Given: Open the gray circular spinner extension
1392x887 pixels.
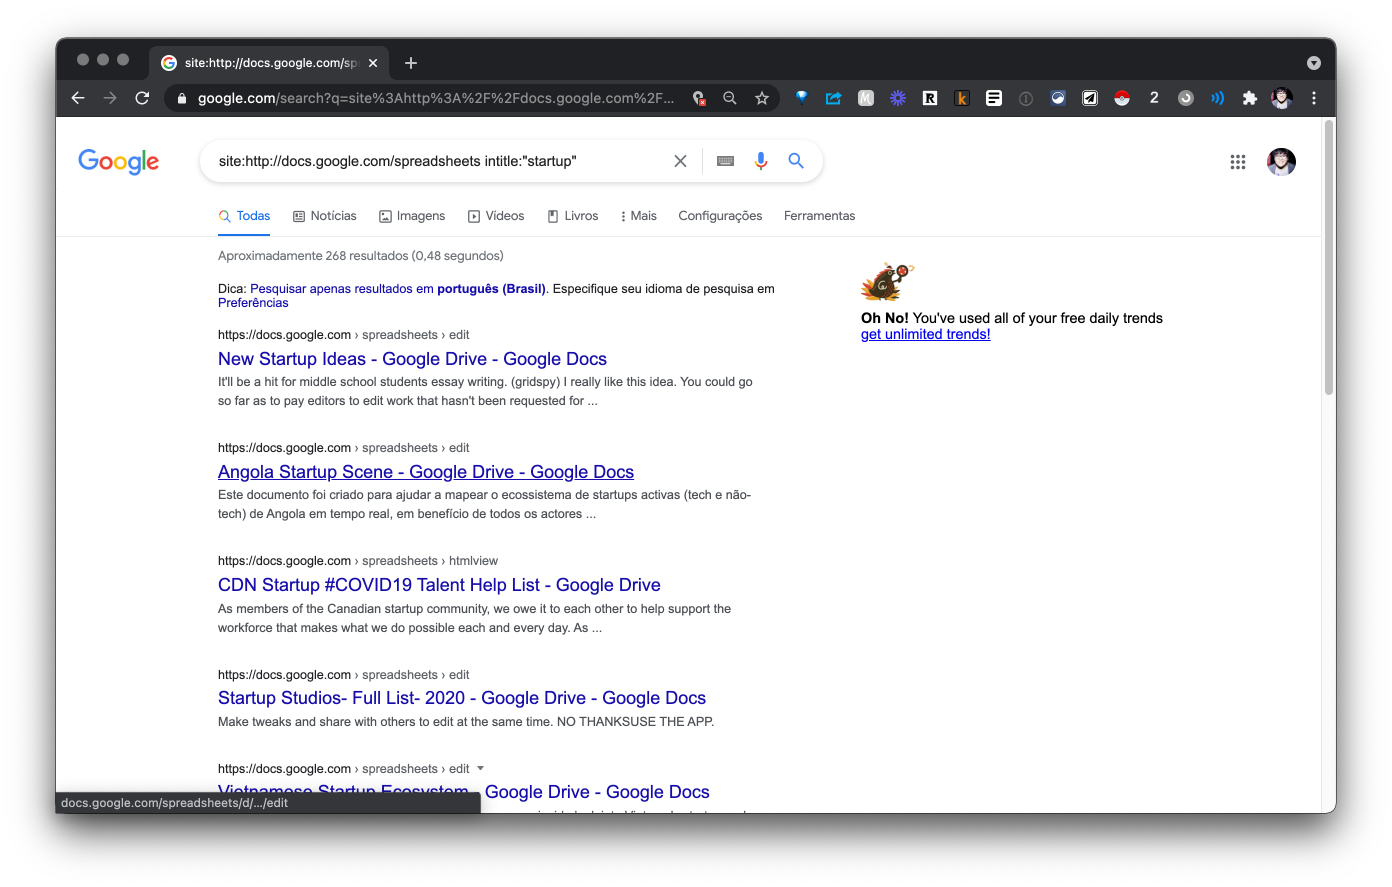Looking at the screenshot, I should 1186,98.
